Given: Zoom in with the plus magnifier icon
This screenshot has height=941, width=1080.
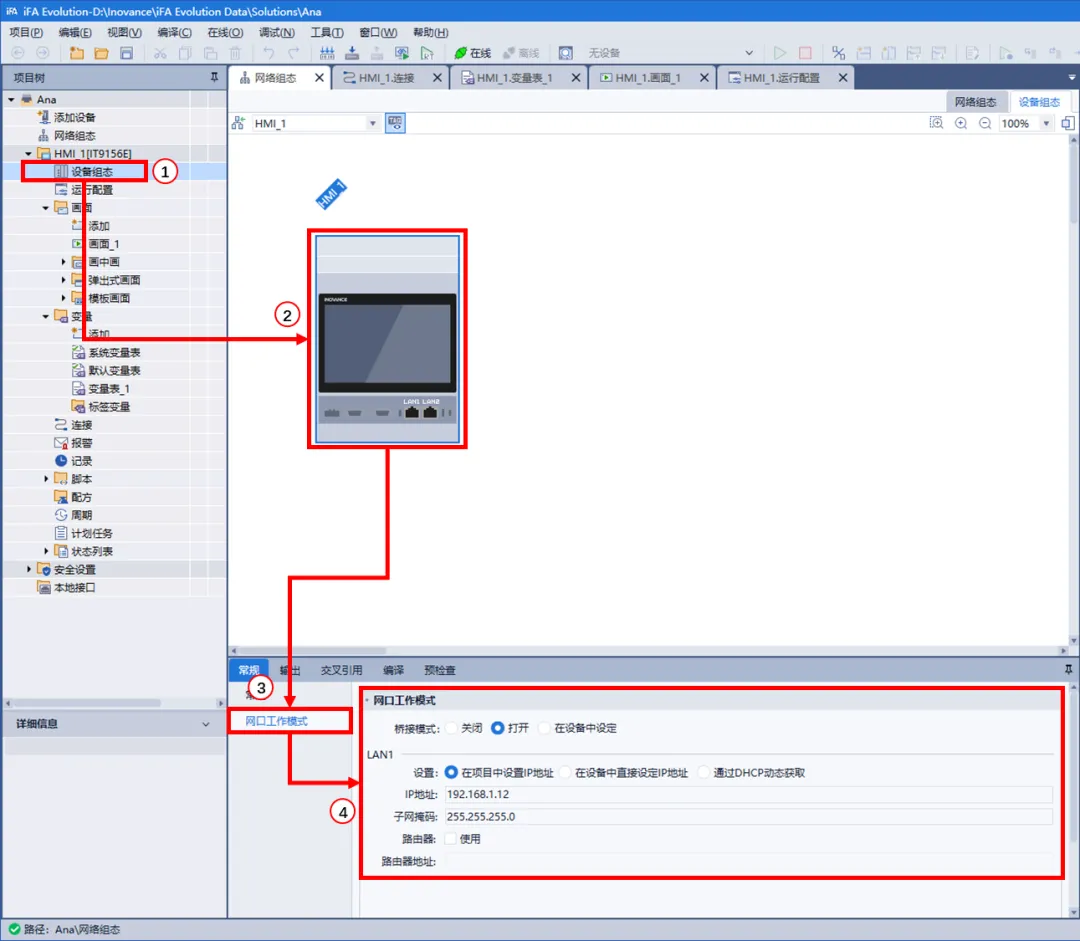Looking at the screenshot, I should coord(961,123).
